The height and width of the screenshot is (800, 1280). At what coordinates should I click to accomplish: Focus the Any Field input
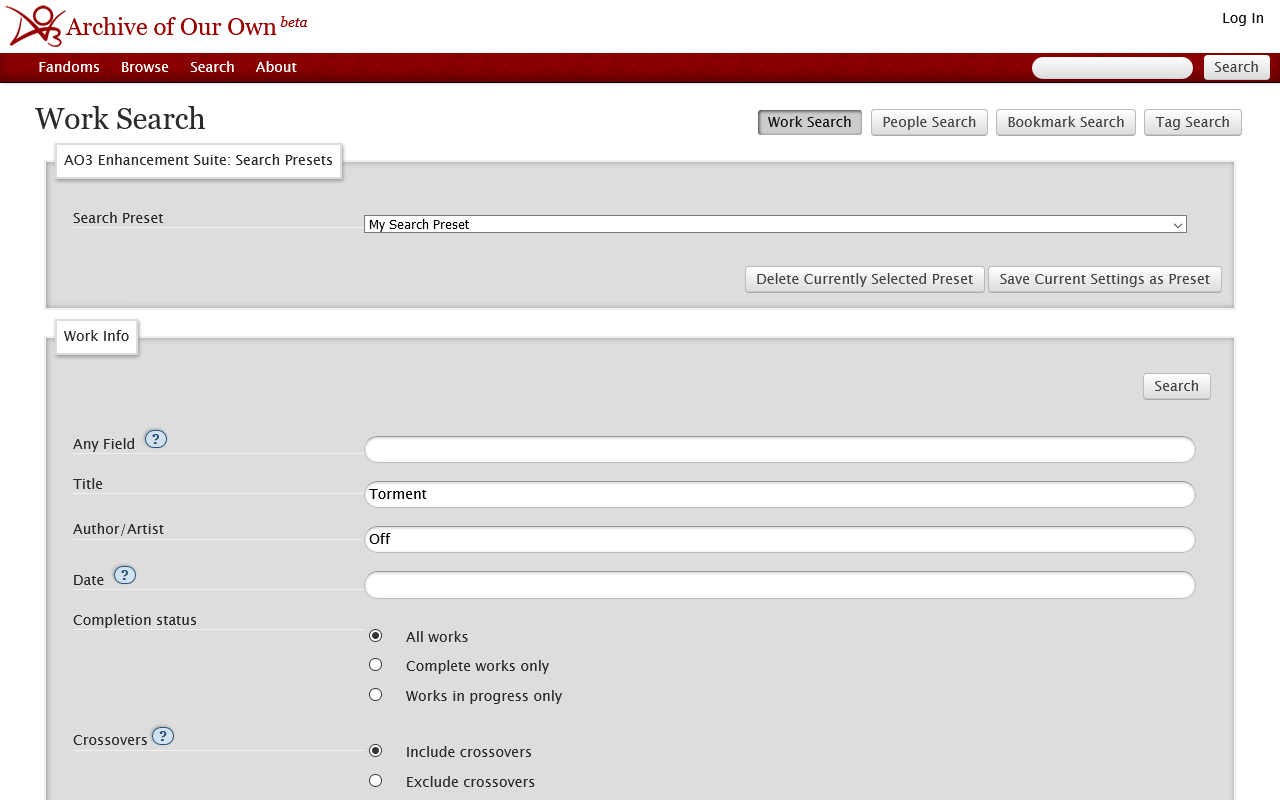click(x=780, y=450)
